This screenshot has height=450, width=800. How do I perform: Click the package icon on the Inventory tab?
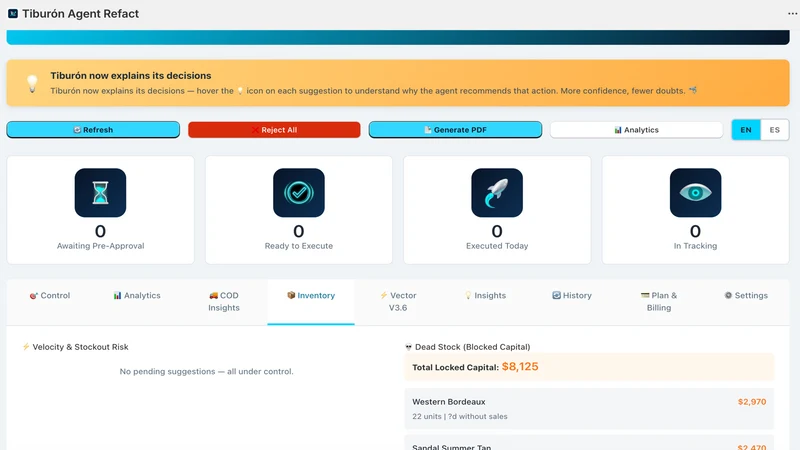291,295
